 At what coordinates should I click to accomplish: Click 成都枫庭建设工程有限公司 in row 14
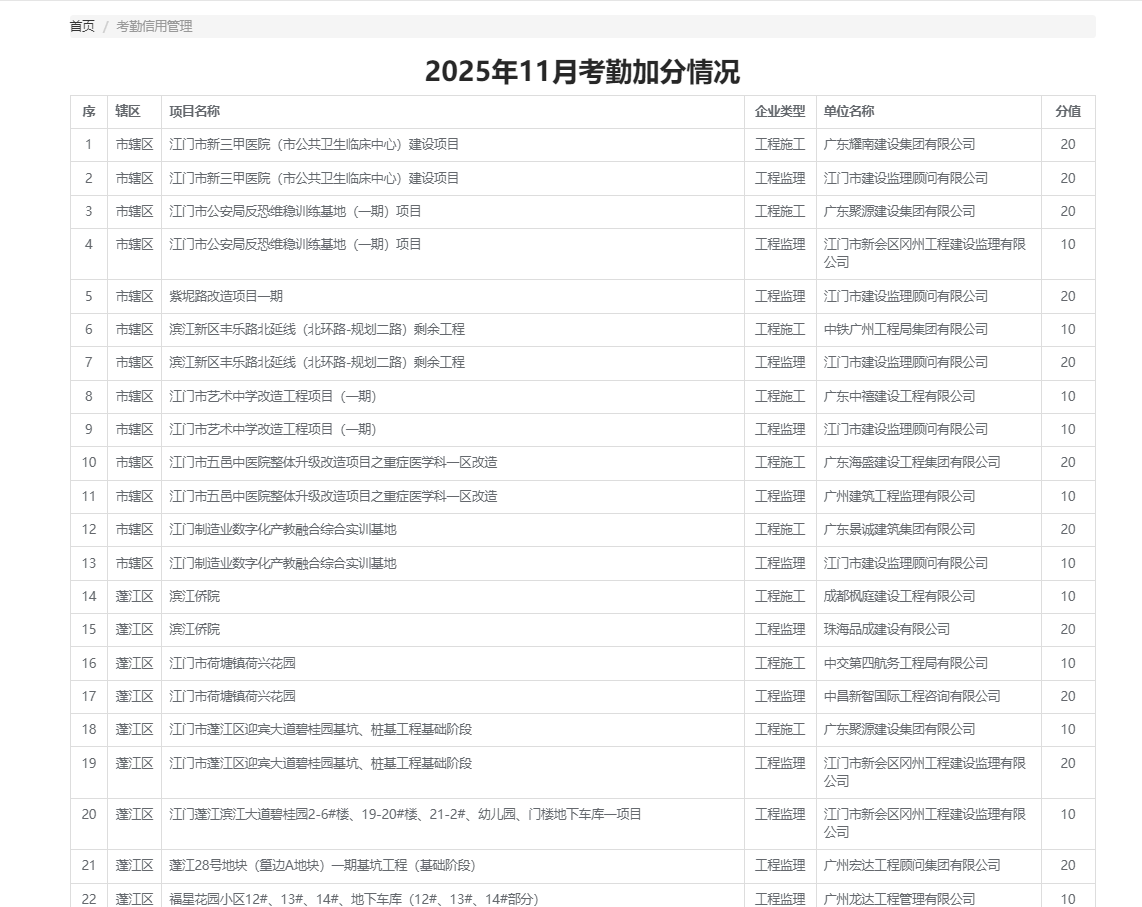click(x=899, y=596)
